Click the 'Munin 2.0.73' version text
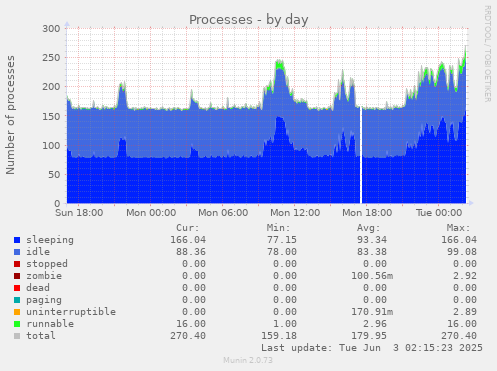This screenshot has width=497, height=371. tap(248, 360)
